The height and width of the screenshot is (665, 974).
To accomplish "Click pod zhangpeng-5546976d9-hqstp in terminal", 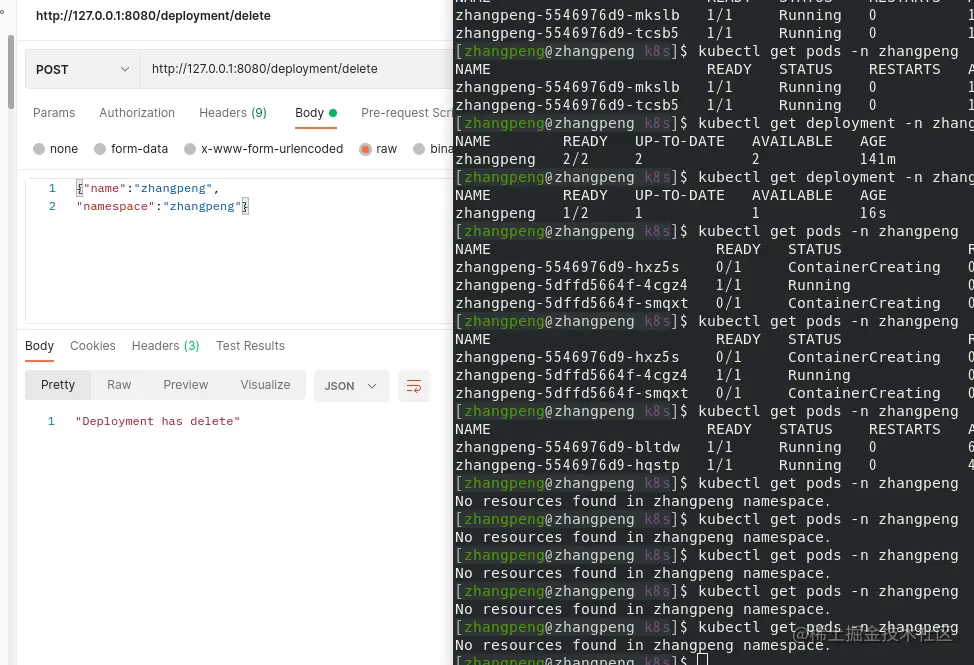I will [x=568, y=465].
